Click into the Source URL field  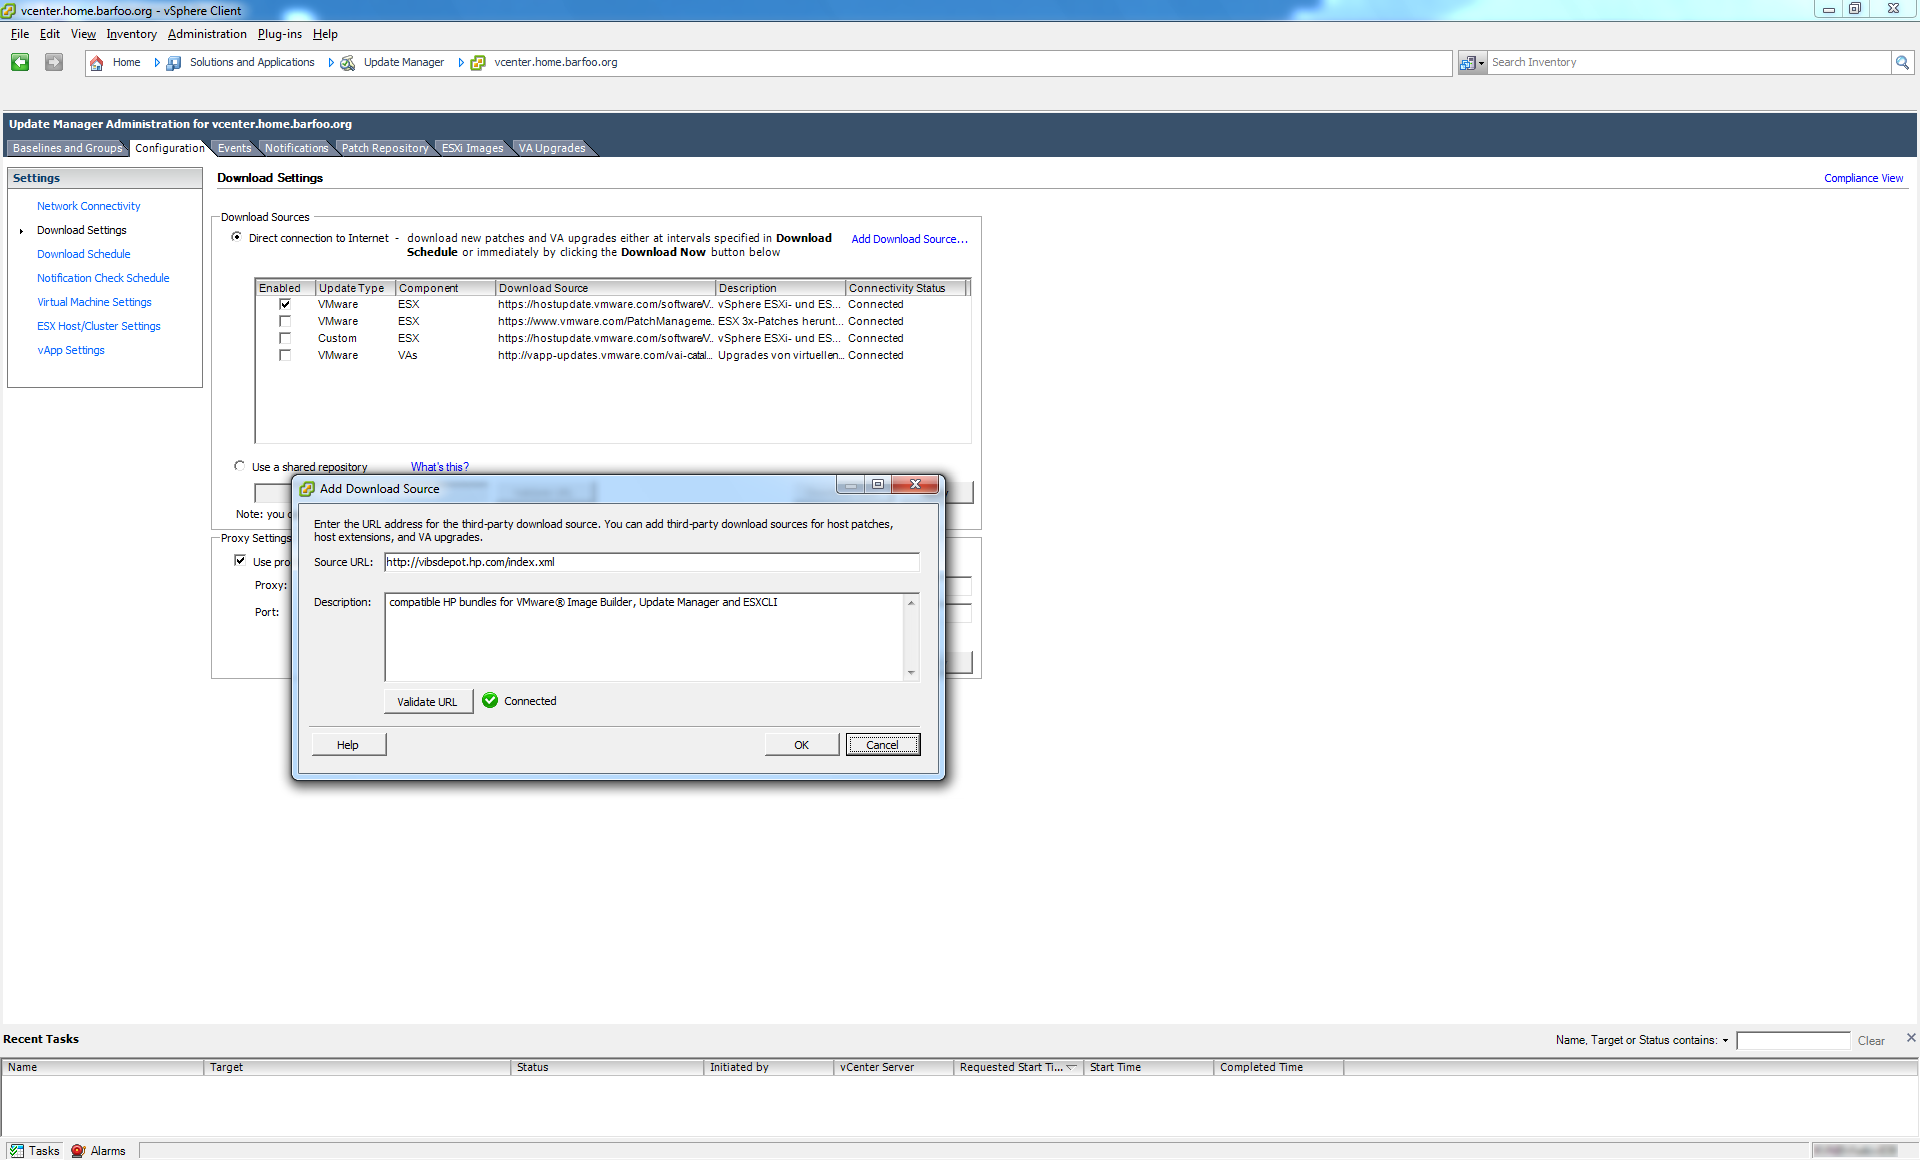point(650,562)
